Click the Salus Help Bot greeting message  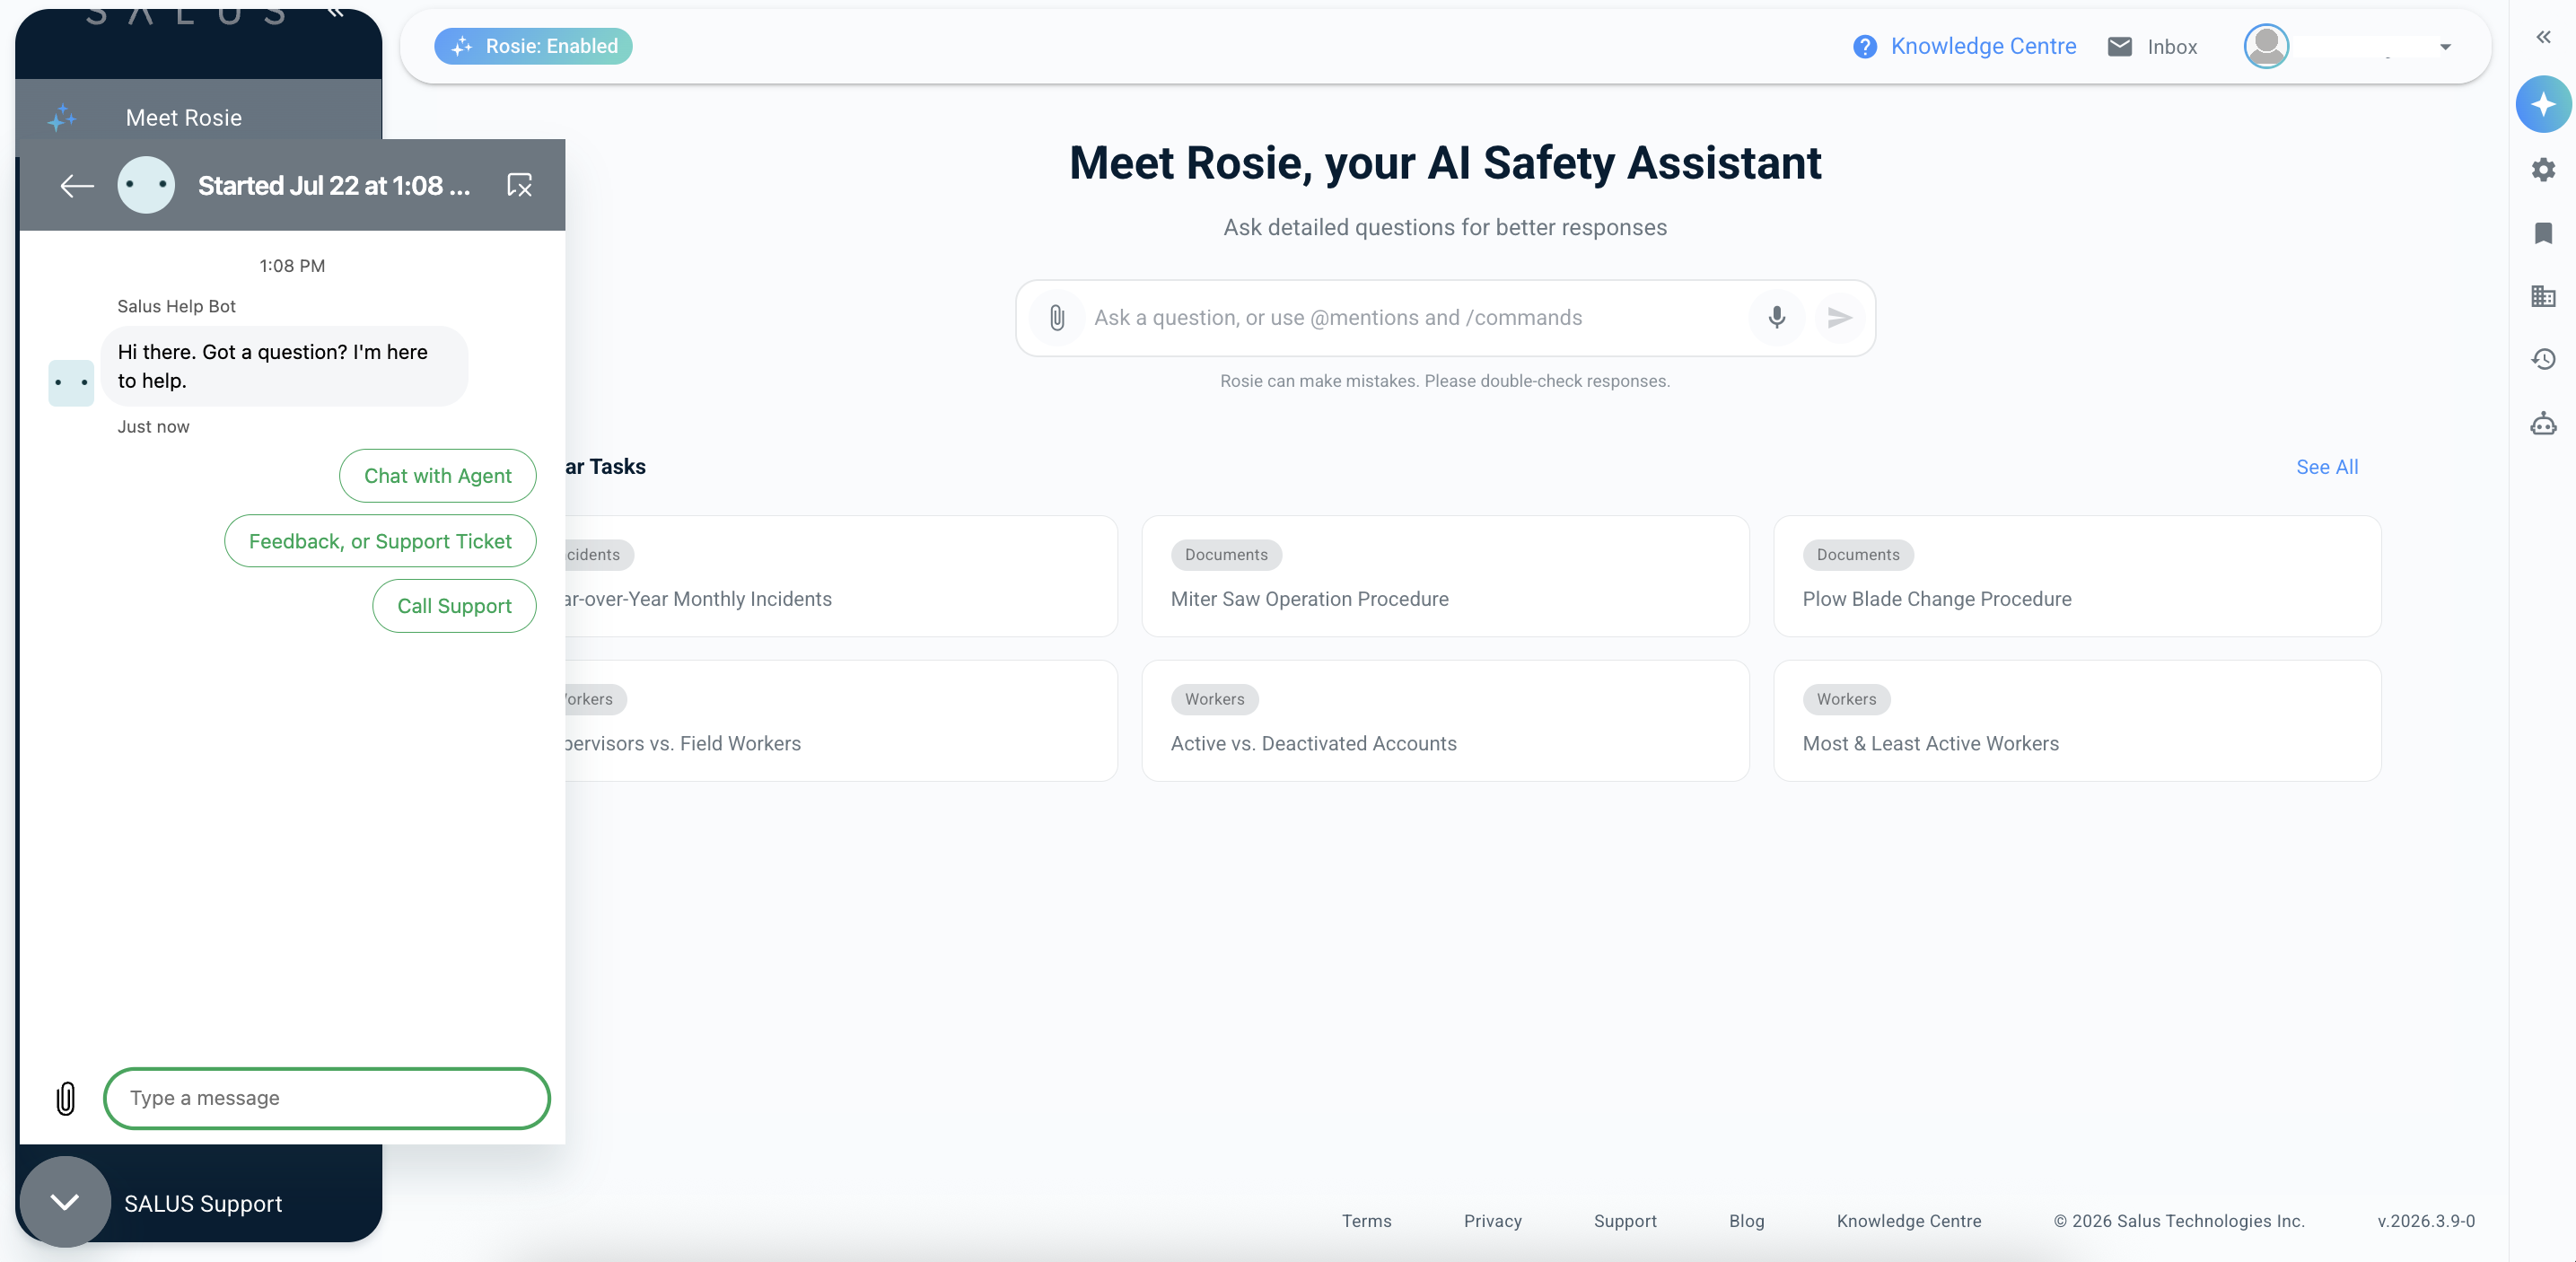(284, 366)
